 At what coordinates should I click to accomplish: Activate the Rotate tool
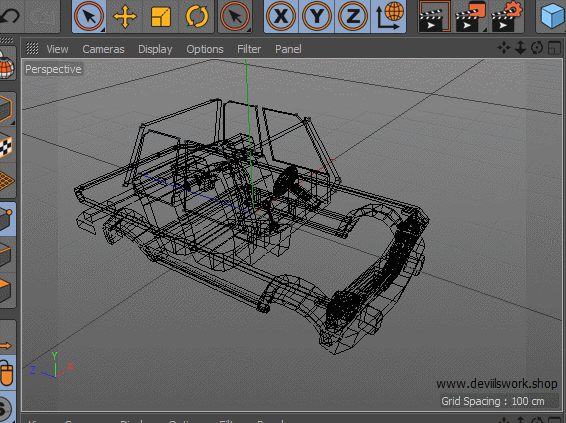197,16
